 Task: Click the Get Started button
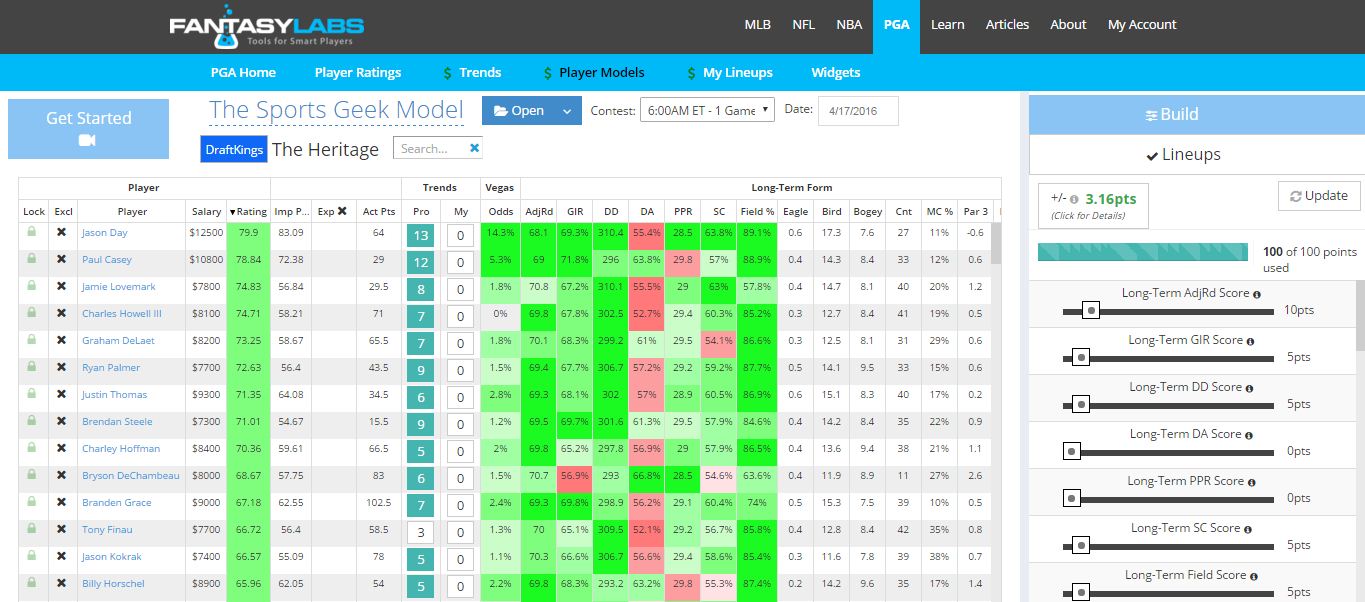[88, 128]
